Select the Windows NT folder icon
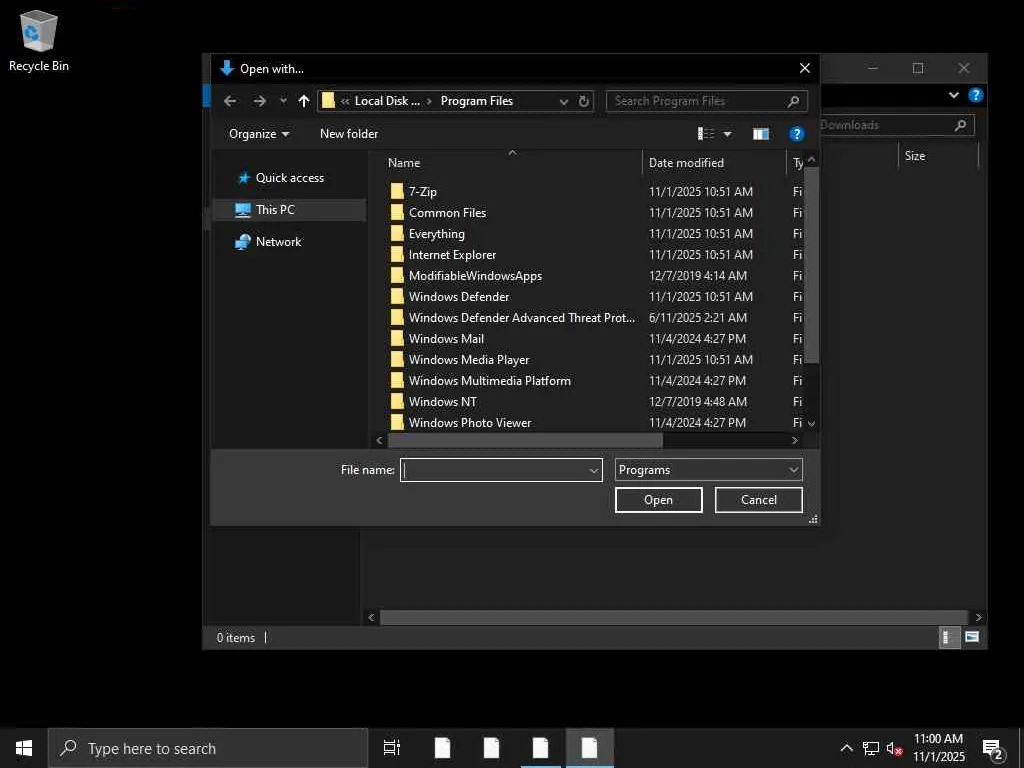Screen dimensions: 1024x768 [397, 402]
